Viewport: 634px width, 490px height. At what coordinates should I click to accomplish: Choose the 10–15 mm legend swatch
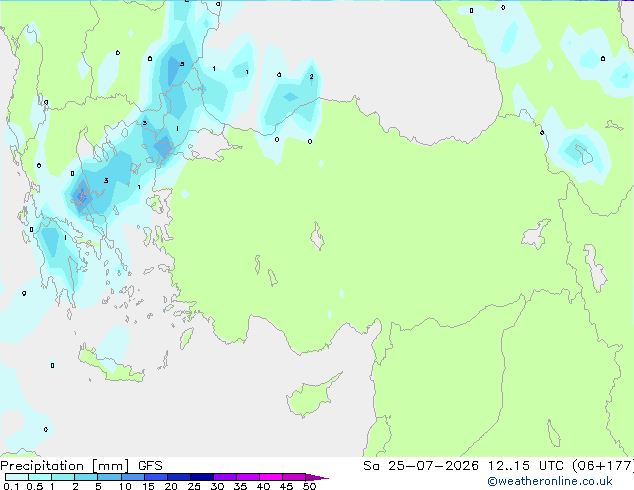point(133,477)
